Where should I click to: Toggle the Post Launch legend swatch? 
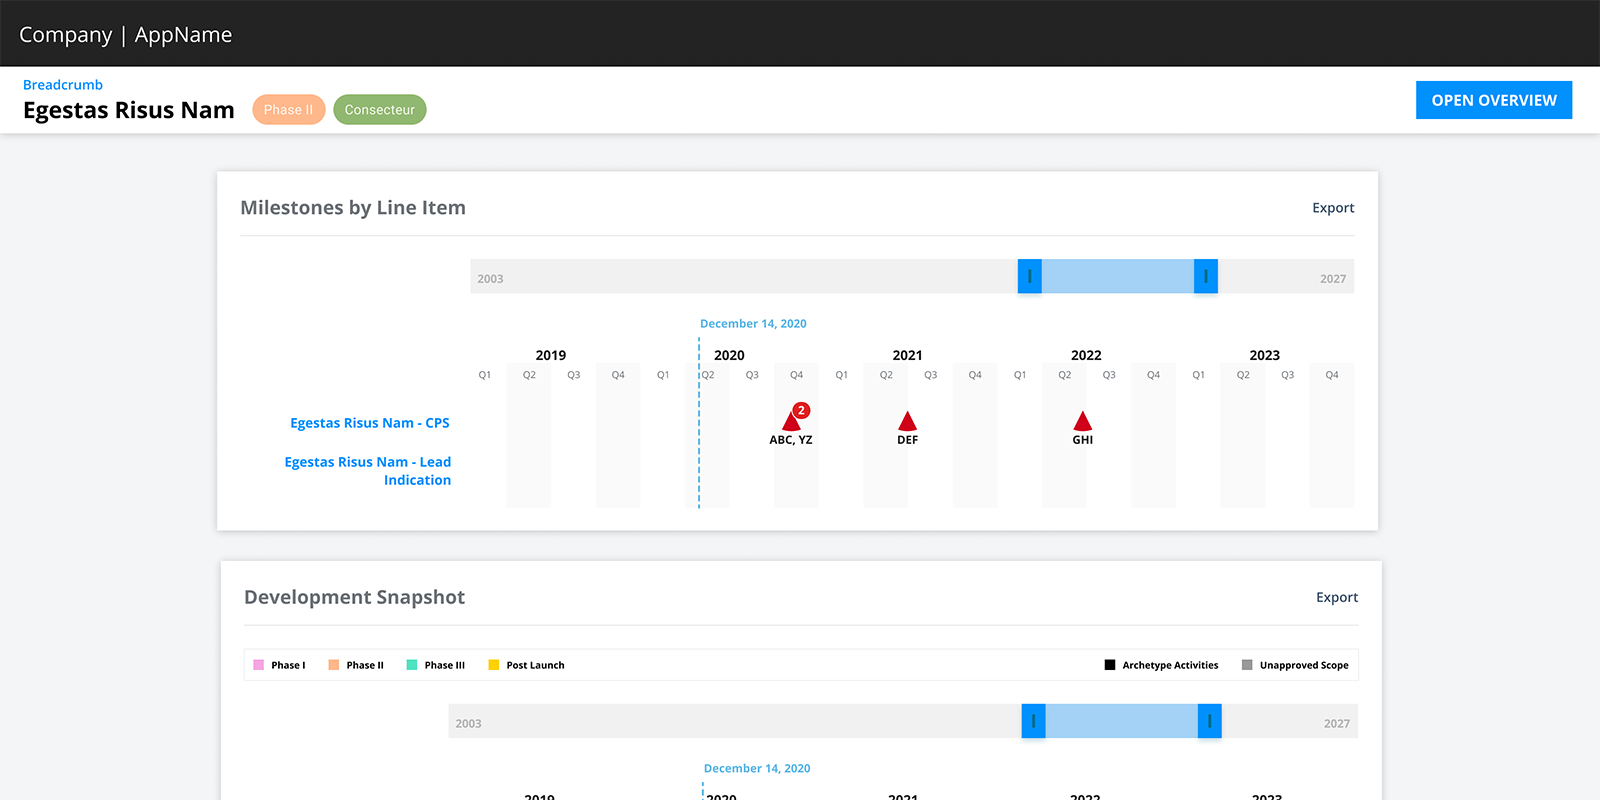[x=493, y=665]
